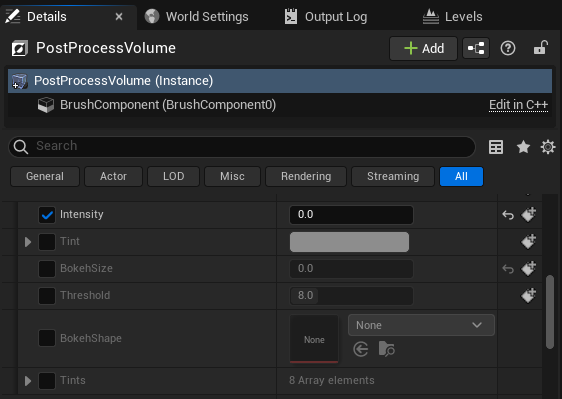Click the Threshold value slider field
The image size is (562, 399).
pos(351,295)
